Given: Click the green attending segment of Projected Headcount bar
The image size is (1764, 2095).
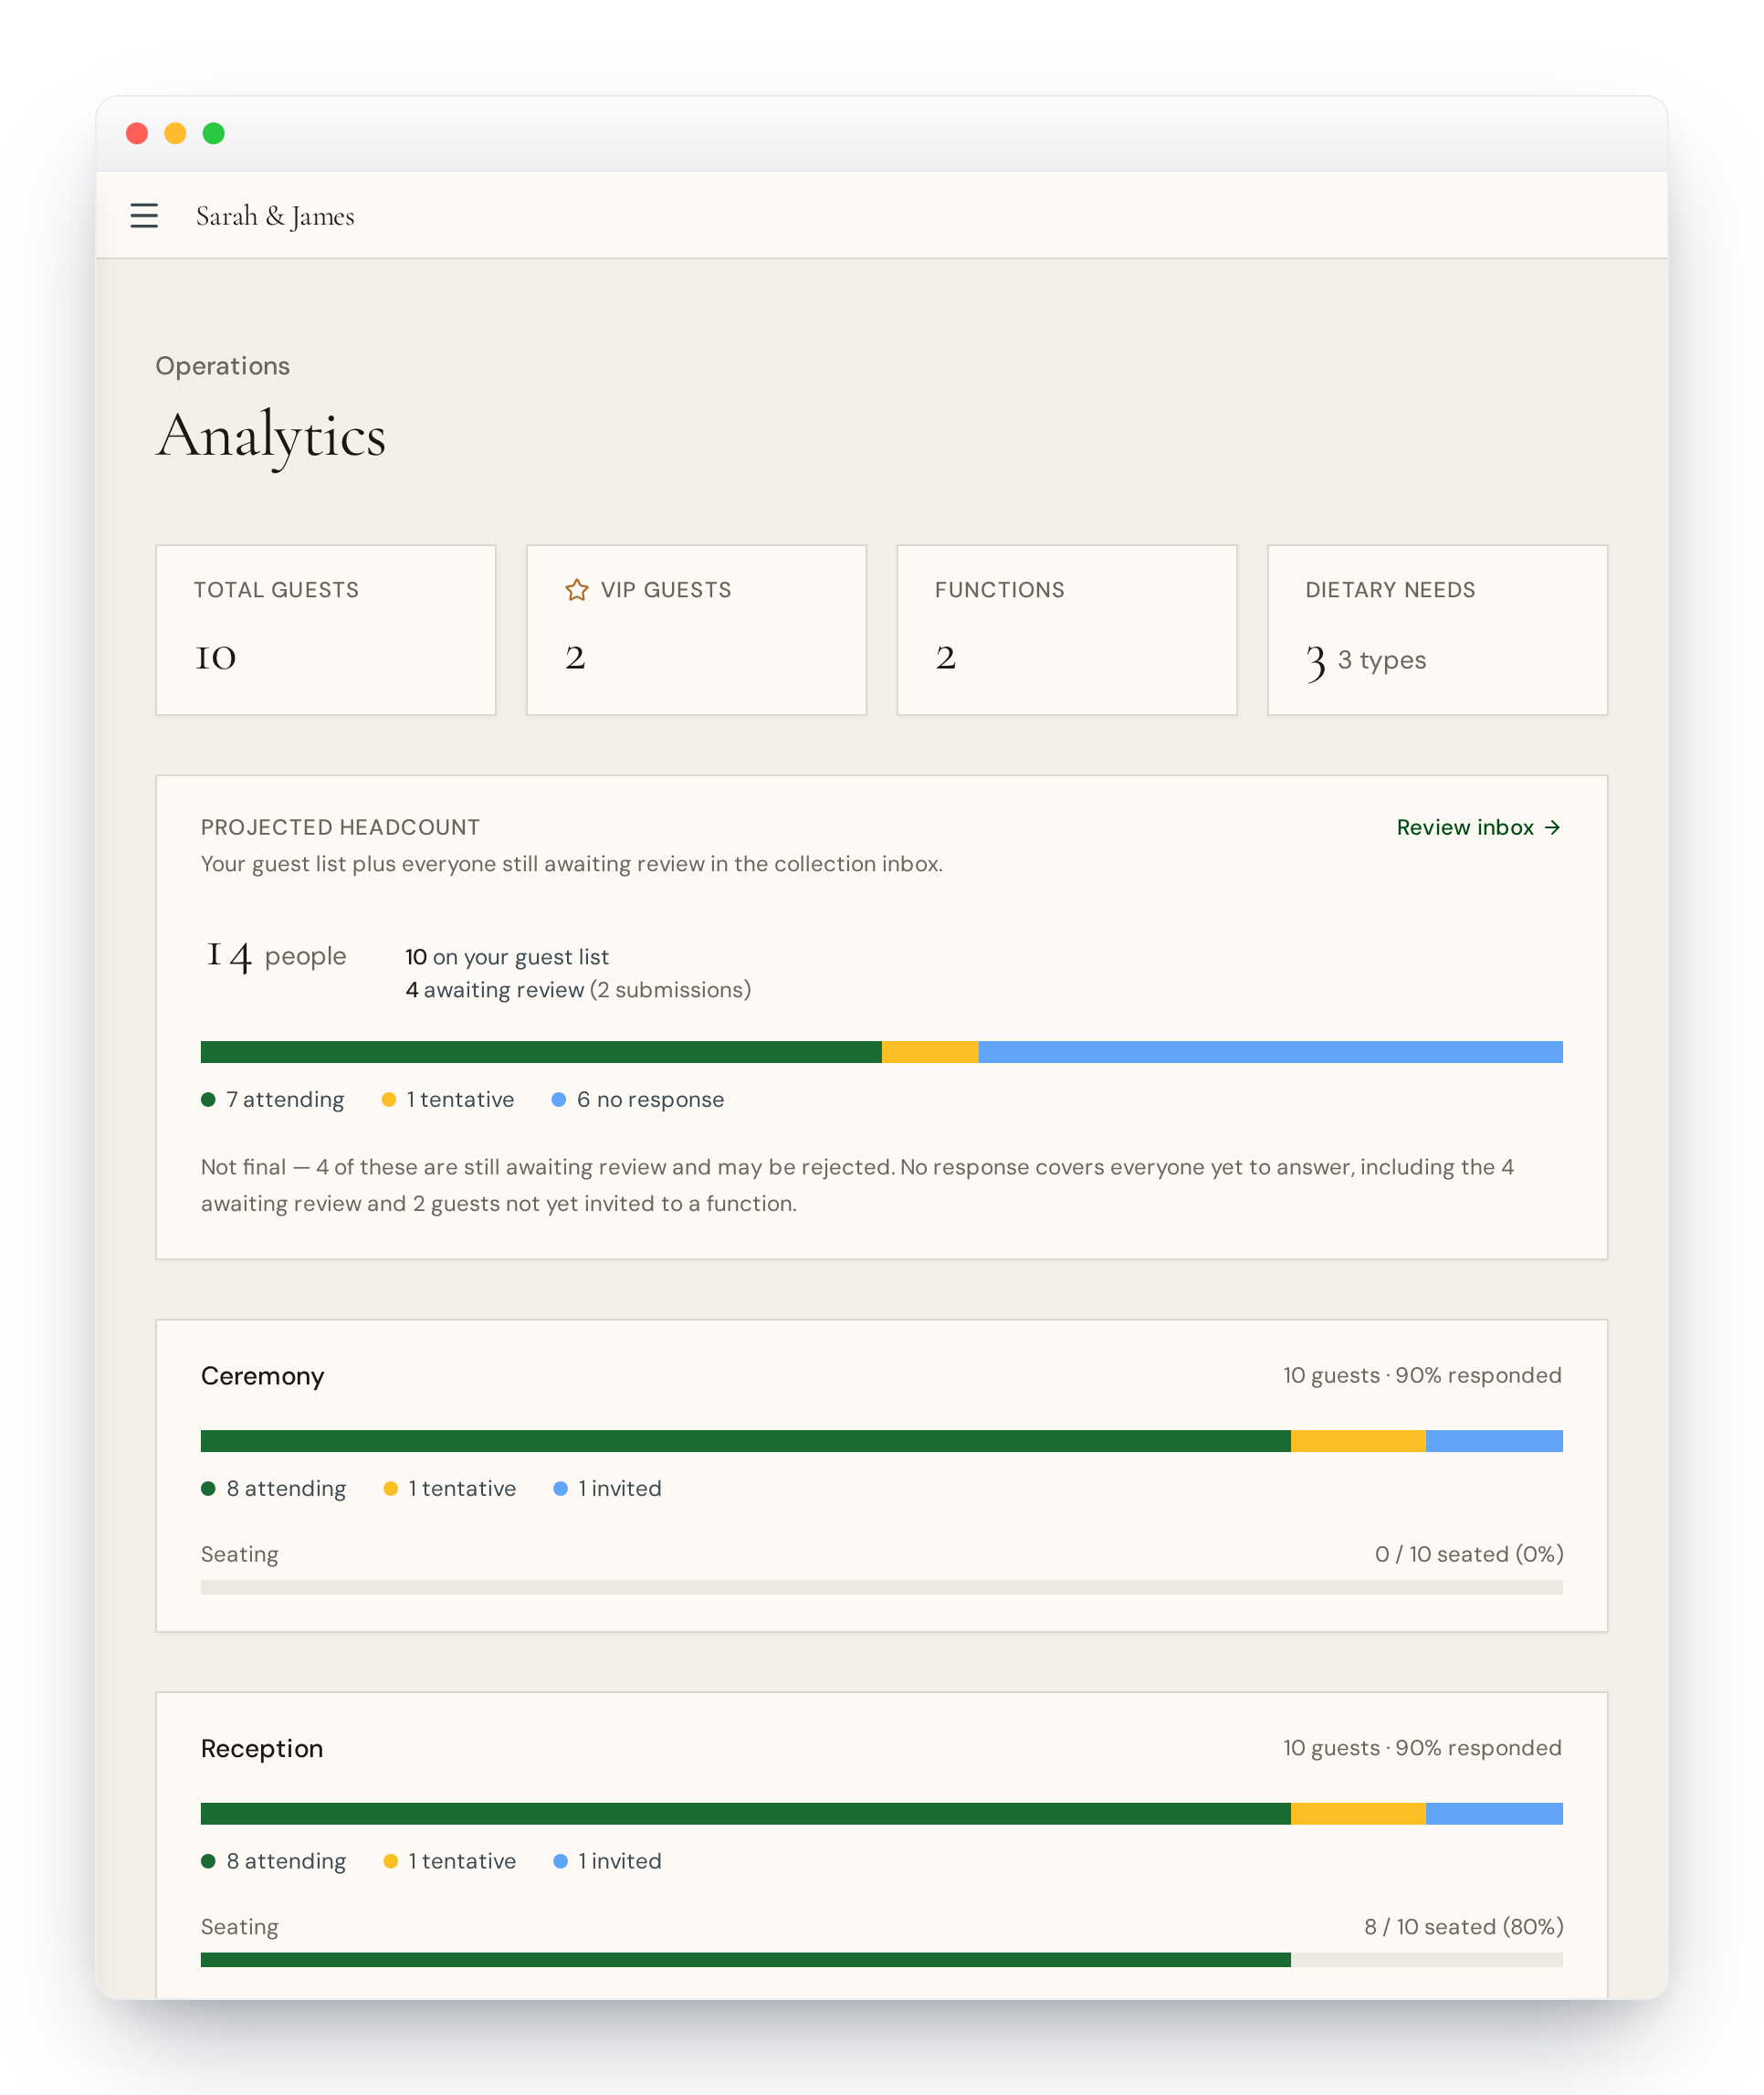Looking at the screenshot, I should [x=541, y=1052].
